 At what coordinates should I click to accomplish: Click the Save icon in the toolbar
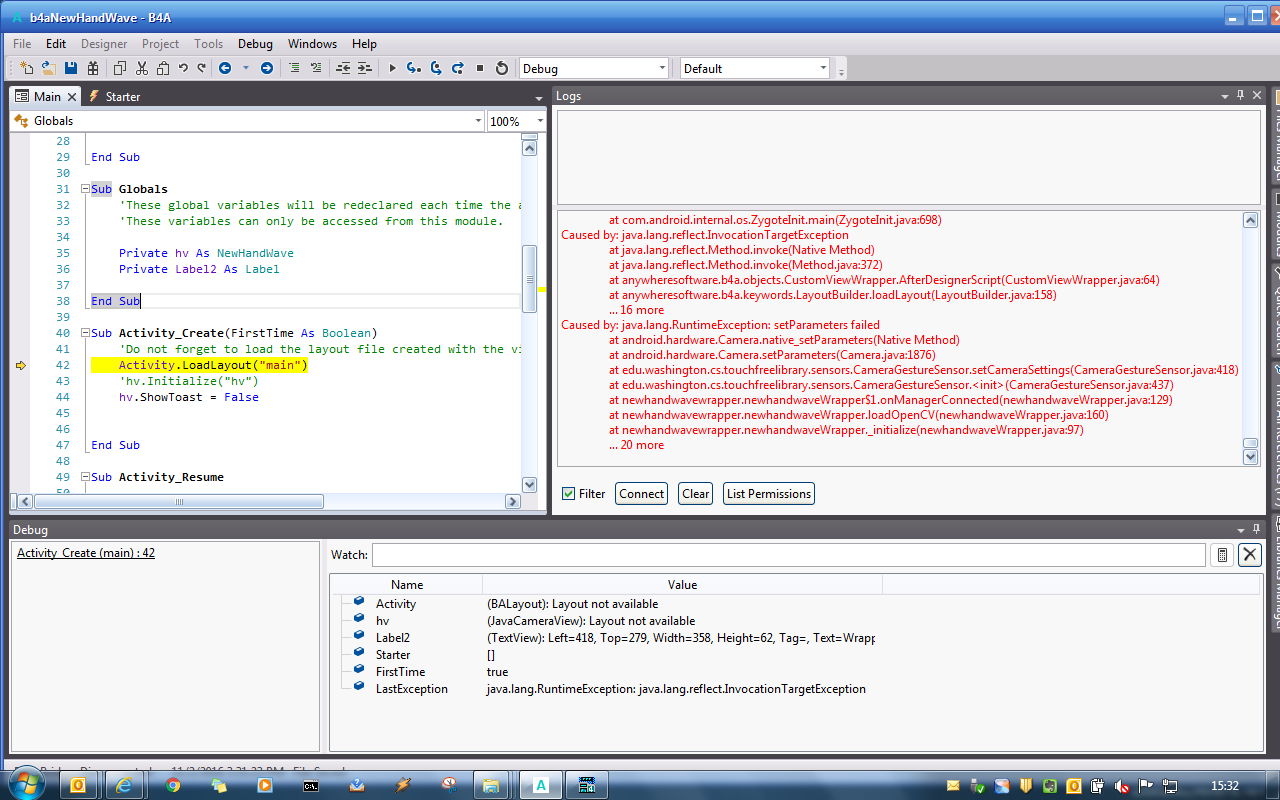[71, 68]
